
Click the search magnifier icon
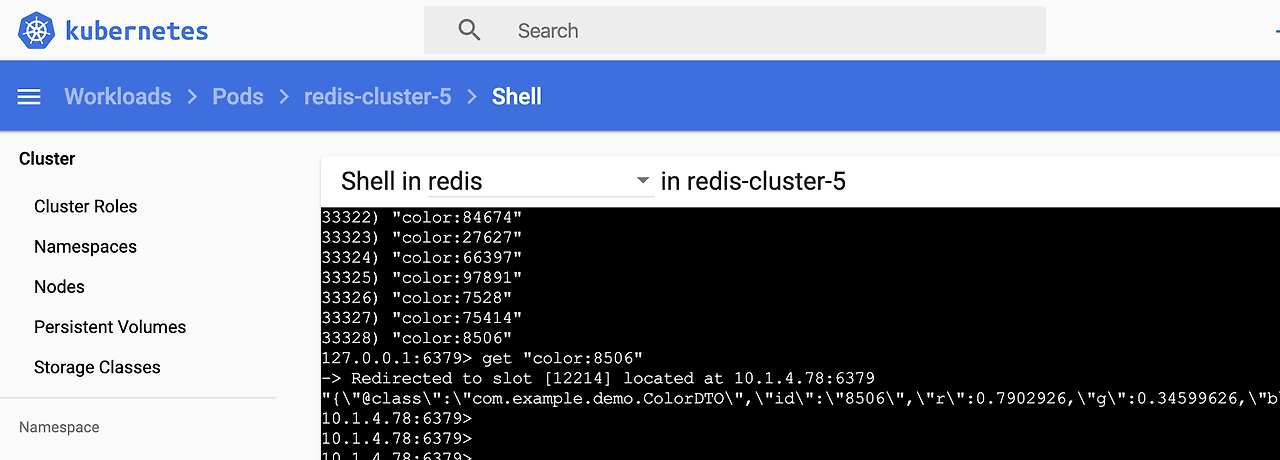pyautogui.click(x=470, y=30)
